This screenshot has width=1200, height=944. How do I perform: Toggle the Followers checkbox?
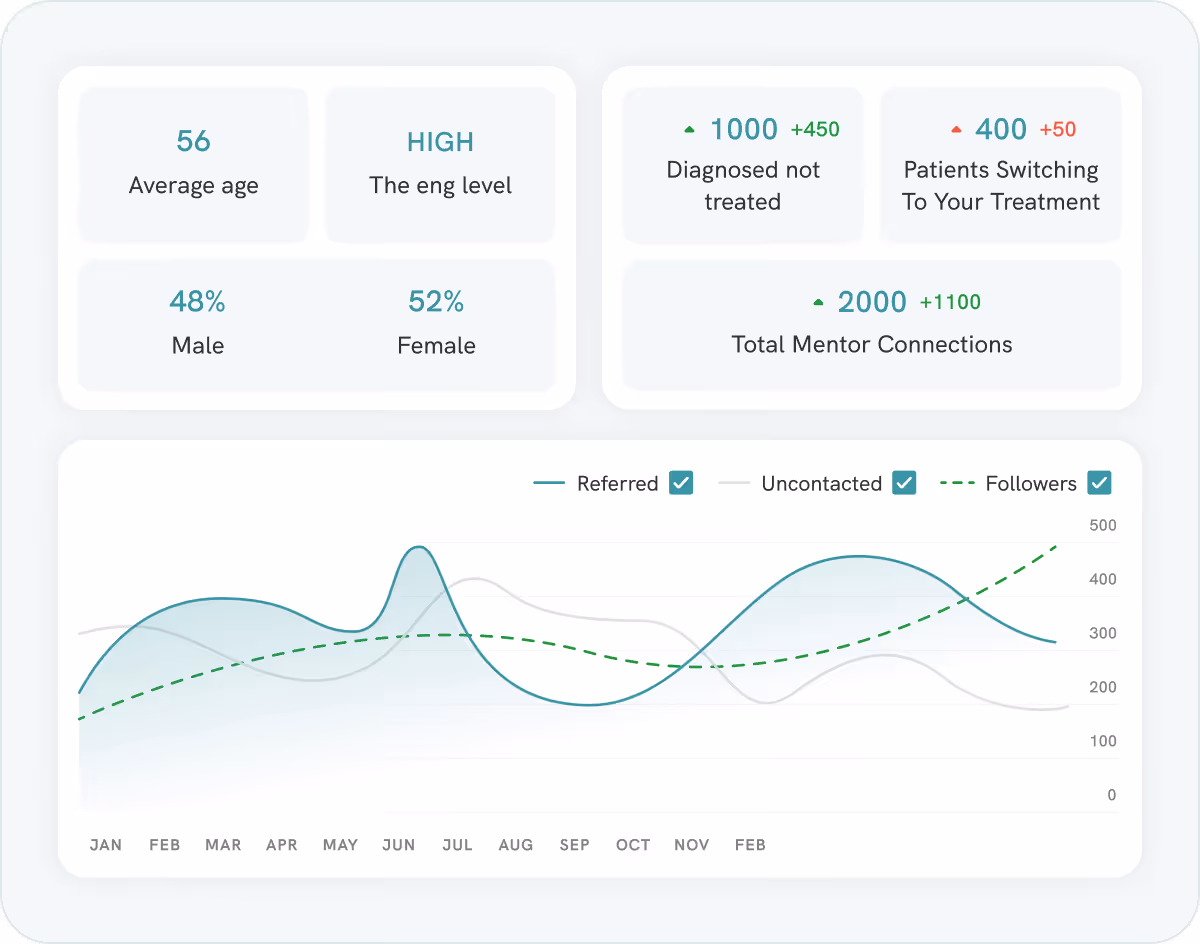coord(1099,483)
